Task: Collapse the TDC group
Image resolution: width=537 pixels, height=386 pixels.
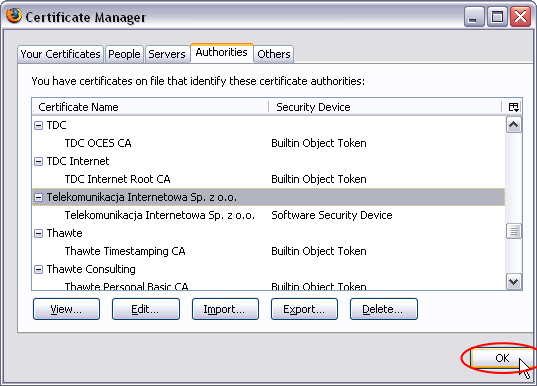Action: [x=38, y=125]
